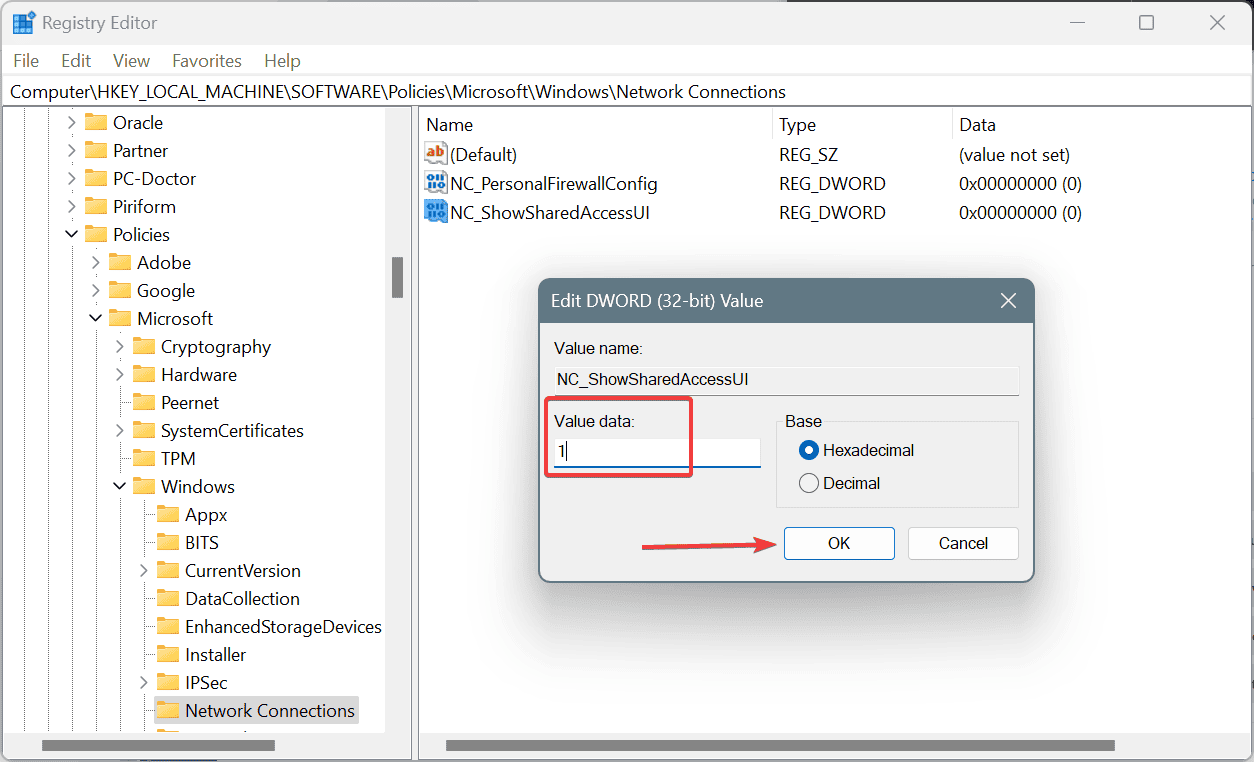Click the BITS folder icon
Viewport: 1254px width, 762px height.
tap(168, 542)
